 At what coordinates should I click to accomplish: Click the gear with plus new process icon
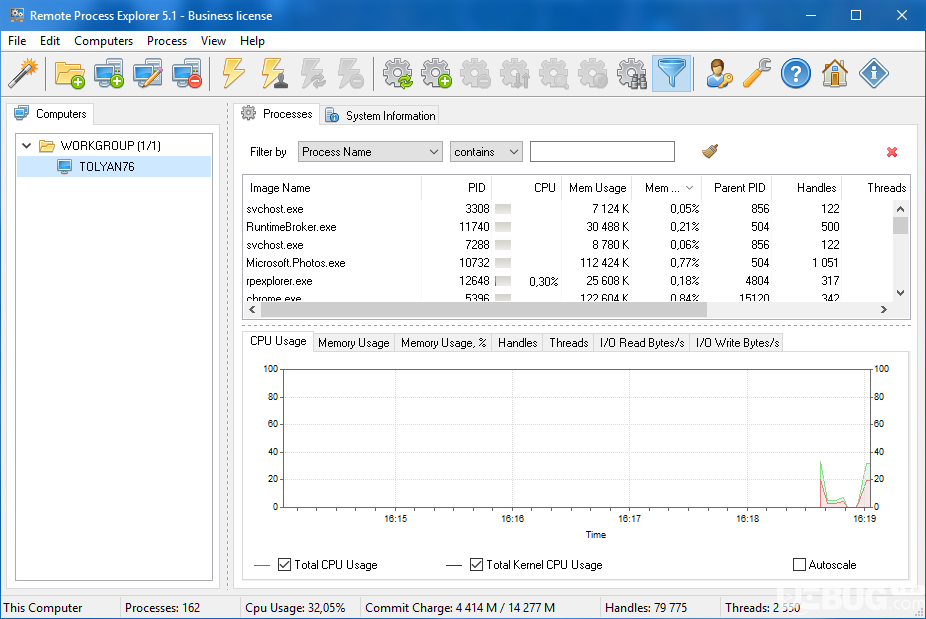(436, 74)
